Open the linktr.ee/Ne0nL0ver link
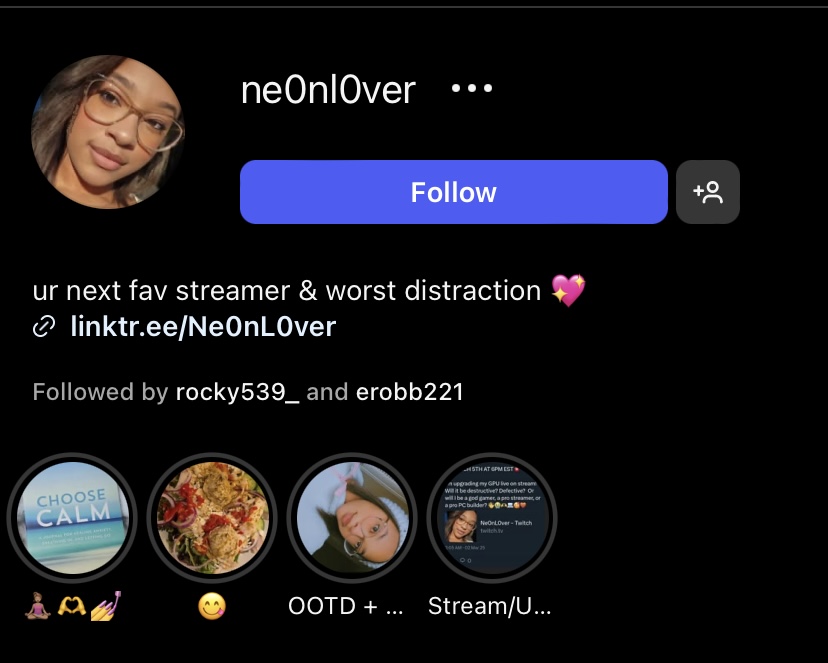828x663 pixels. point(203,327)
